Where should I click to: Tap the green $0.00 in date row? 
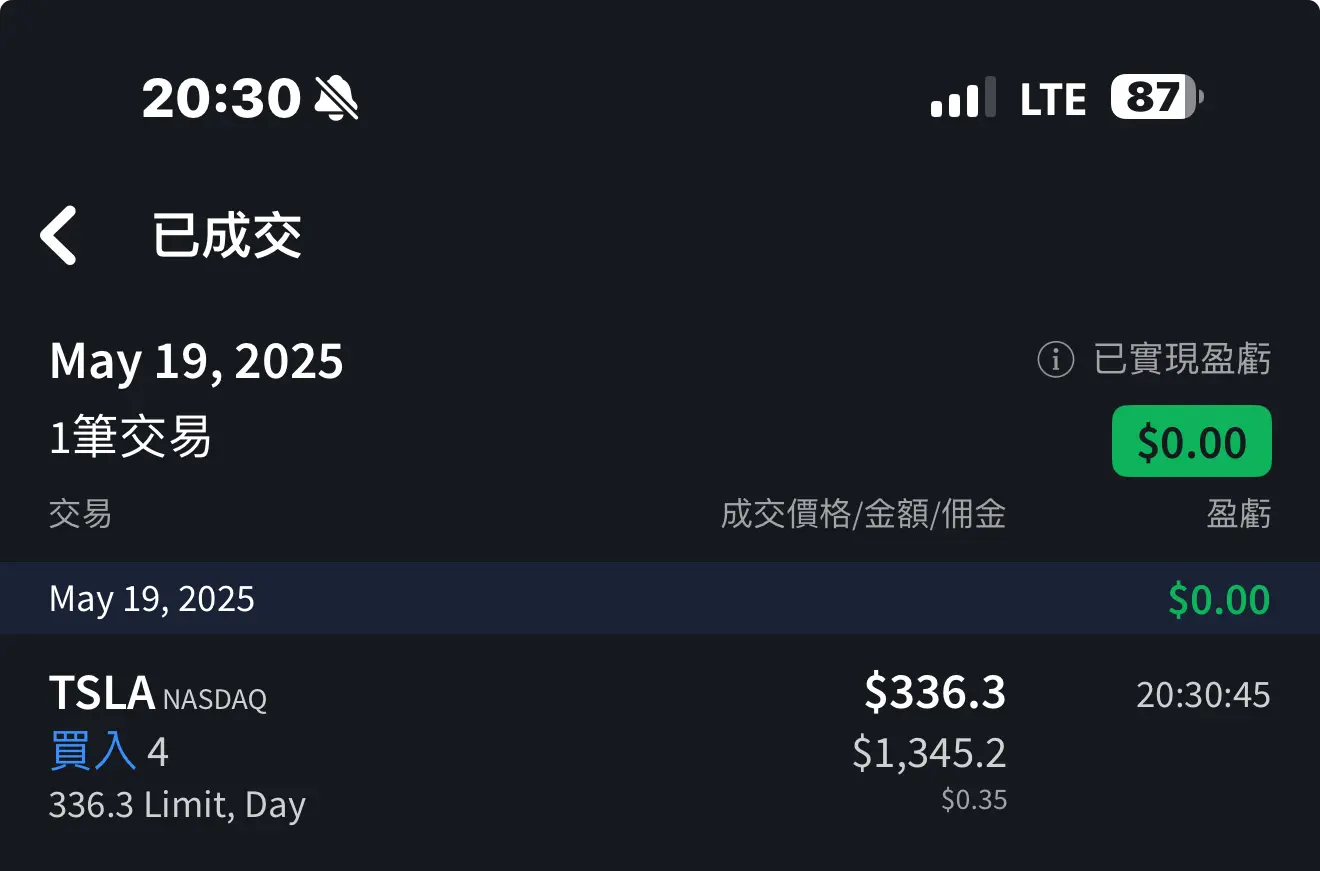[x=1219, y=599]
